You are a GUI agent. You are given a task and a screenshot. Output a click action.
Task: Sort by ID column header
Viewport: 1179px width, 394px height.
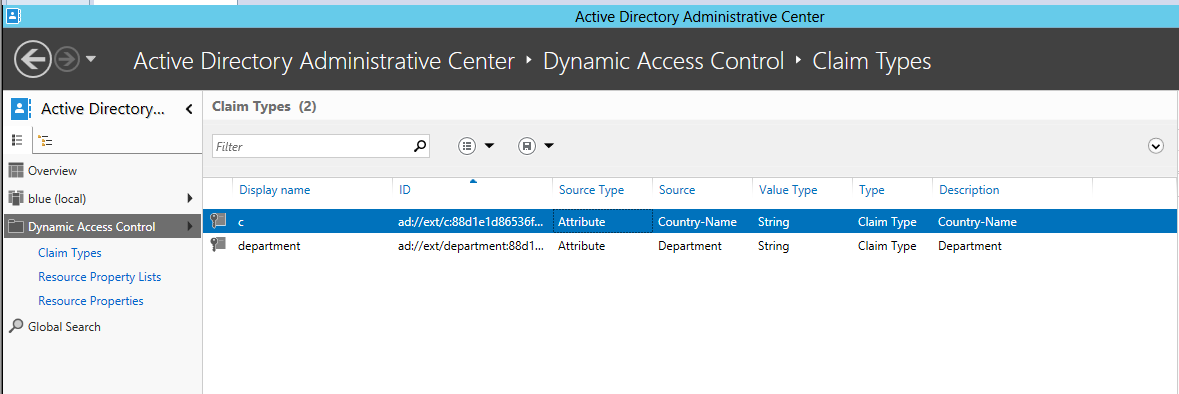[405, 190]
